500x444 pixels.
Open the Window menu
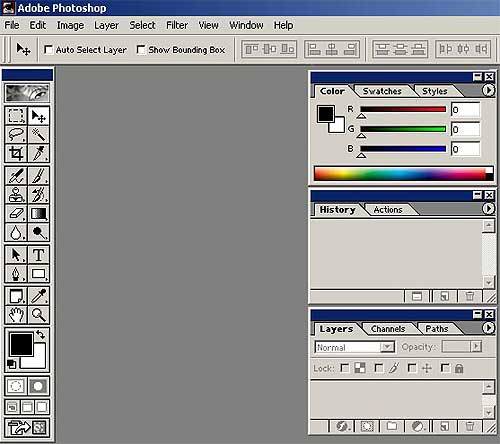coord(246,25)
